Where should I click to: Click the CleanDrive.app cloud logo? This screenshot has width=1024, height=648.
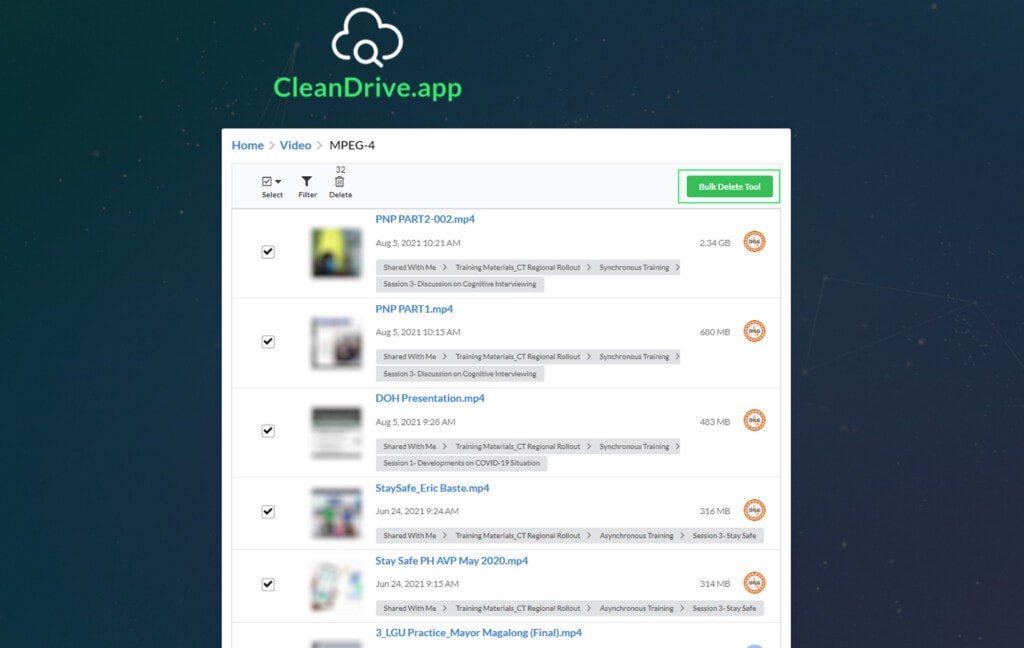(367, 37)
